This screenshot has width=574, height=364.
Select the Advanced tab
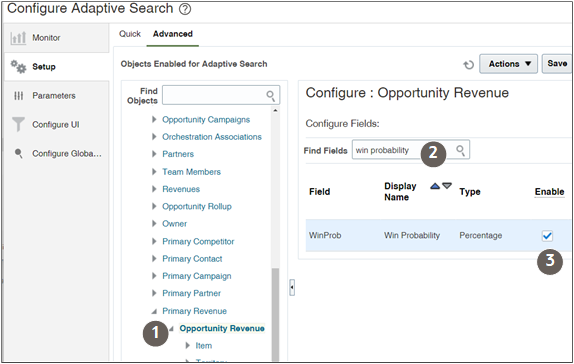tap(173, 34)
